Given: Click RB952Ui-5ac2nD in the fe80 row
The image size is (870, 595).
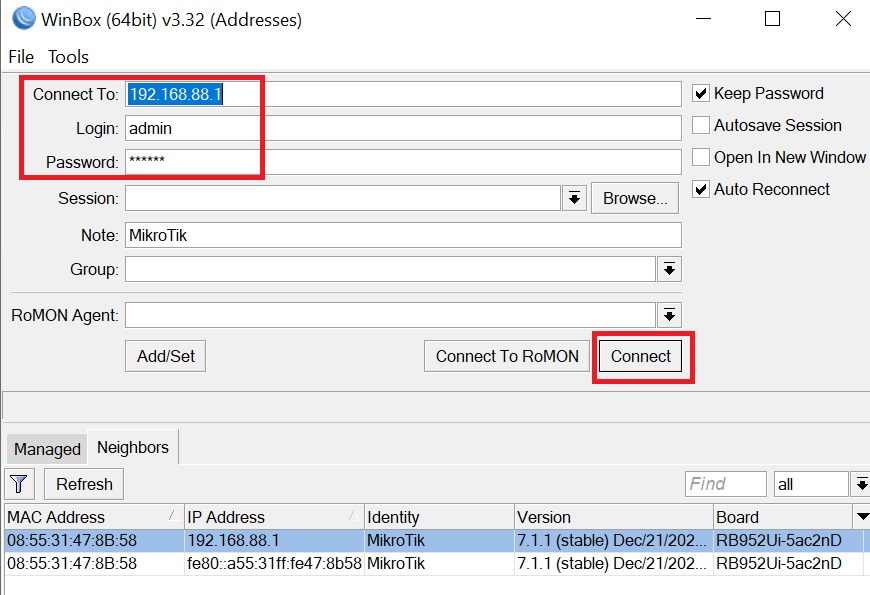Looking at the screenshot, I should coord(778,563).
